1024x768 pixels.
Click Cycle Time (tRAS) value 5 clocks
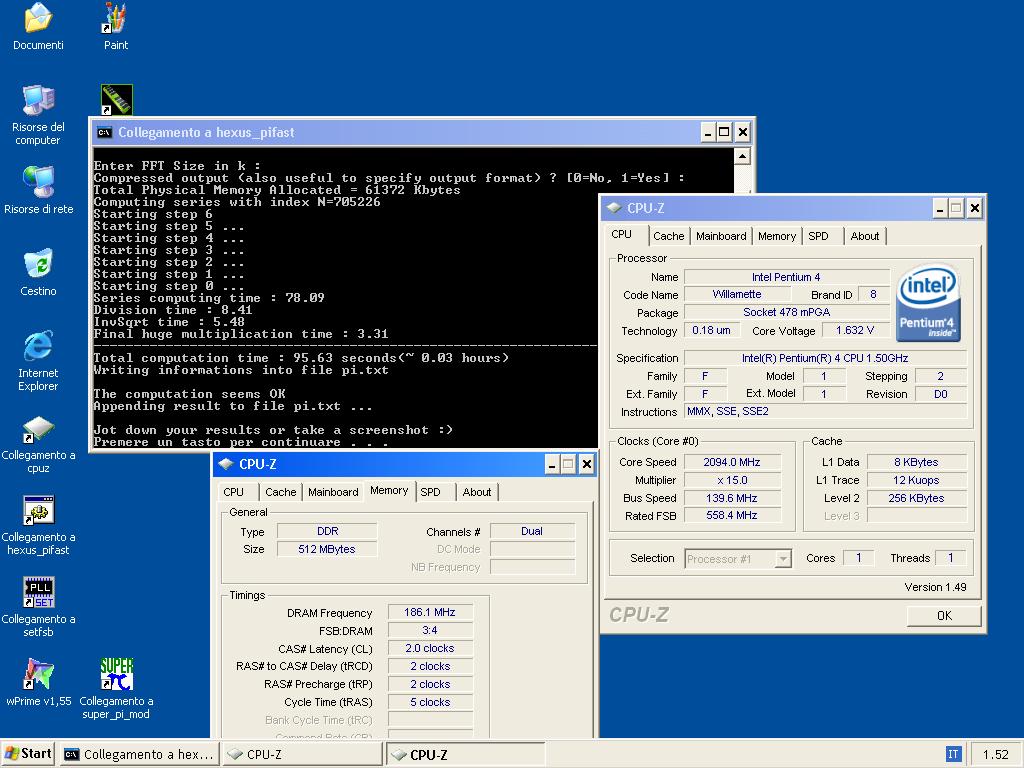(430, 702)
